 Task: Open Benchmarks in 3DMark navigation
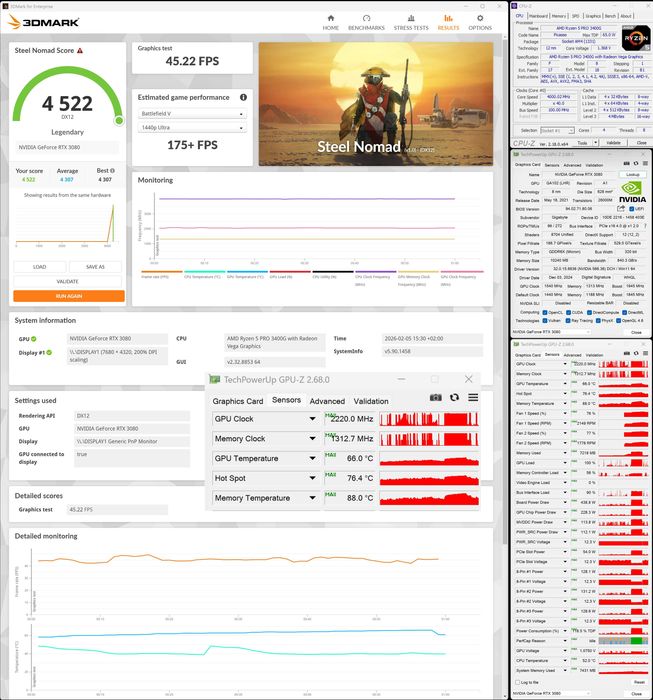pyautogui.click(x=366, y=22)
